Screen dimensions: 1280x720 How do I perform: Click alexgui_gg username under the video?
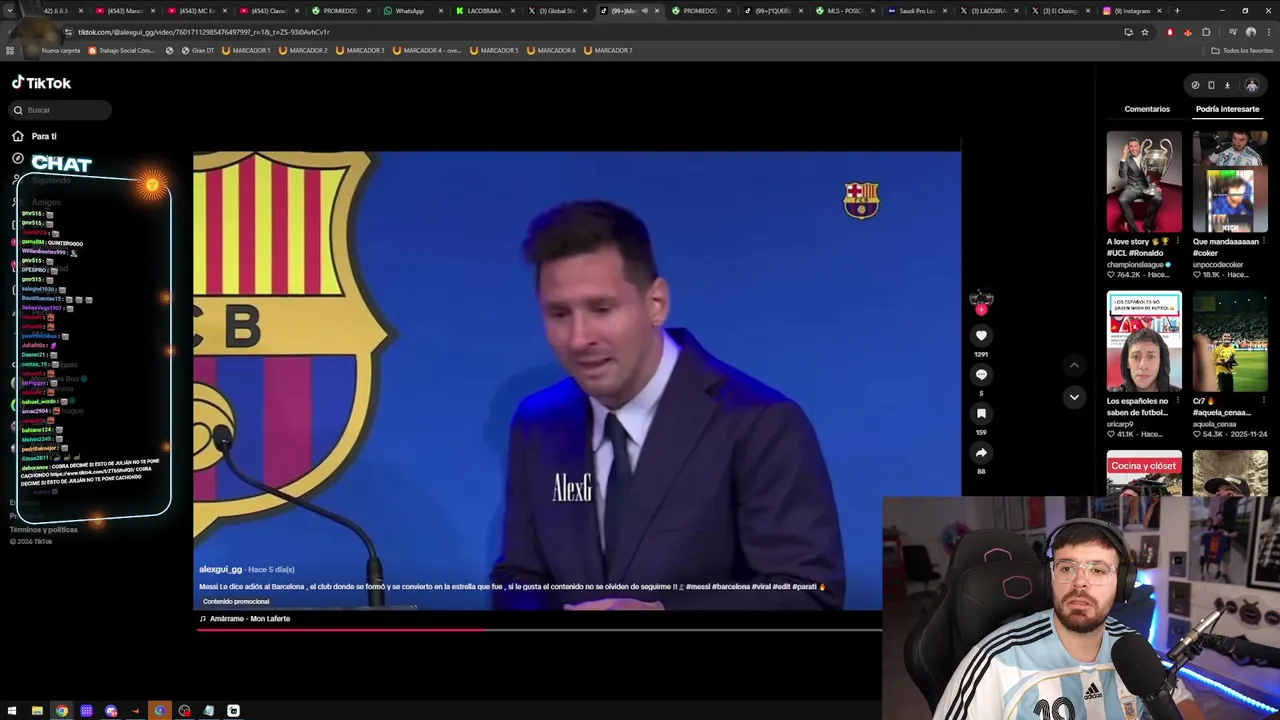220,569
